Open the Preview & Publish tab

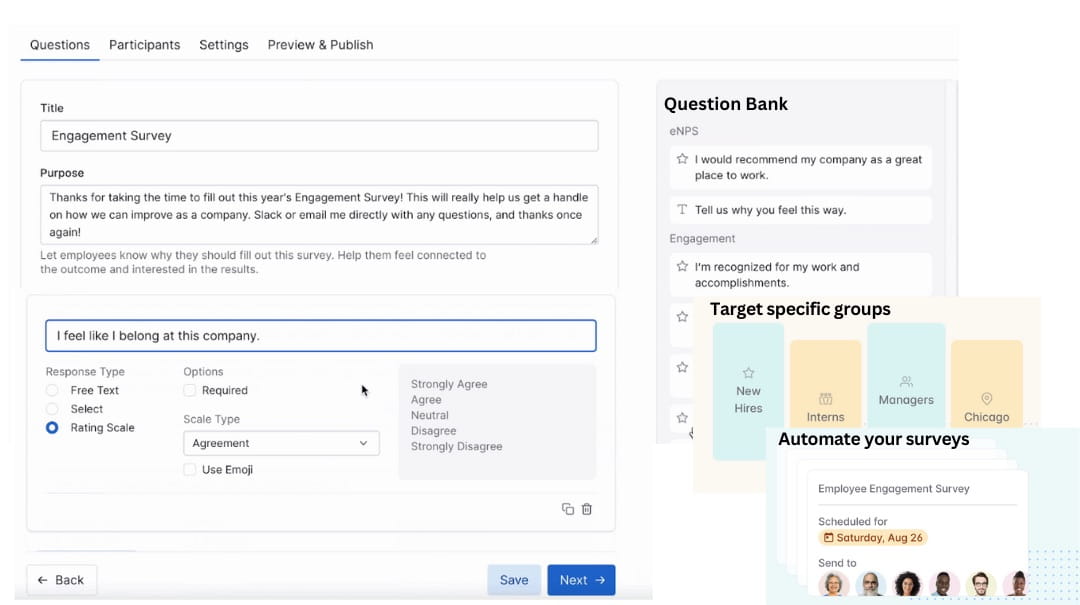(x=320, y=44)
